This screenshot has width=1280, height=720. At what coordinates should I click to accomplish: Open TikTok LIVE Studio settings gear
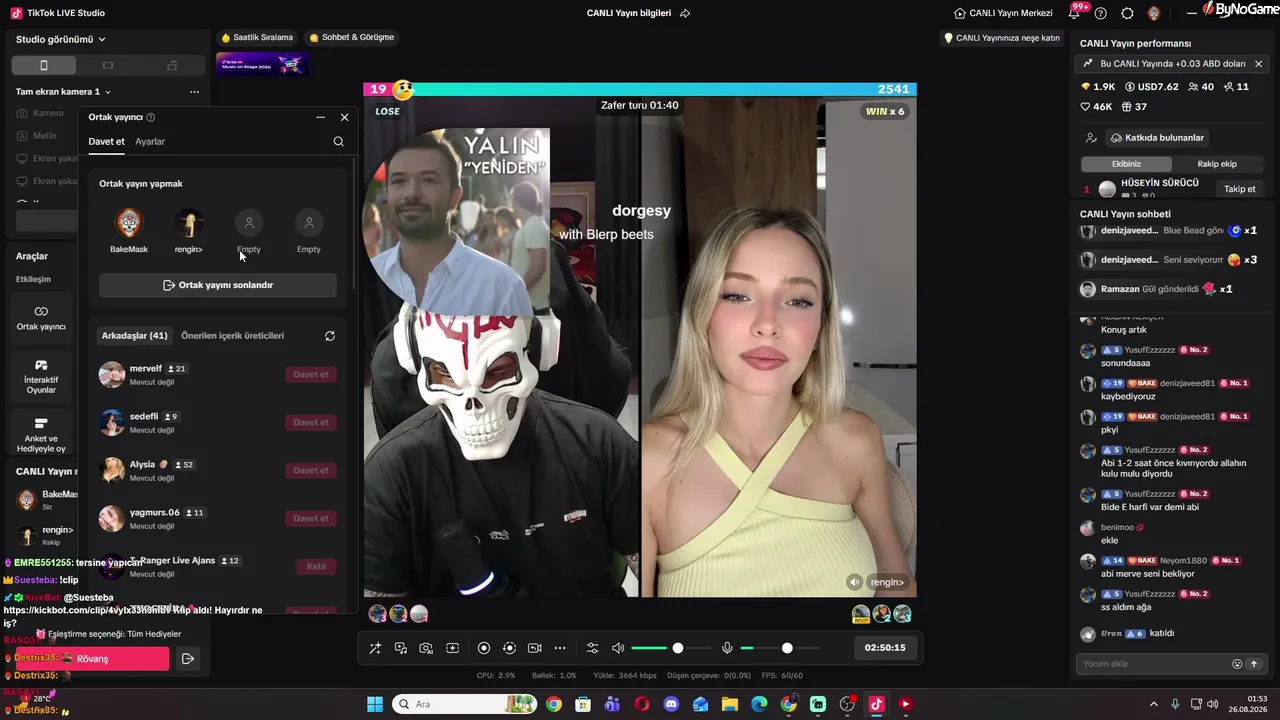click(1127, 13)
